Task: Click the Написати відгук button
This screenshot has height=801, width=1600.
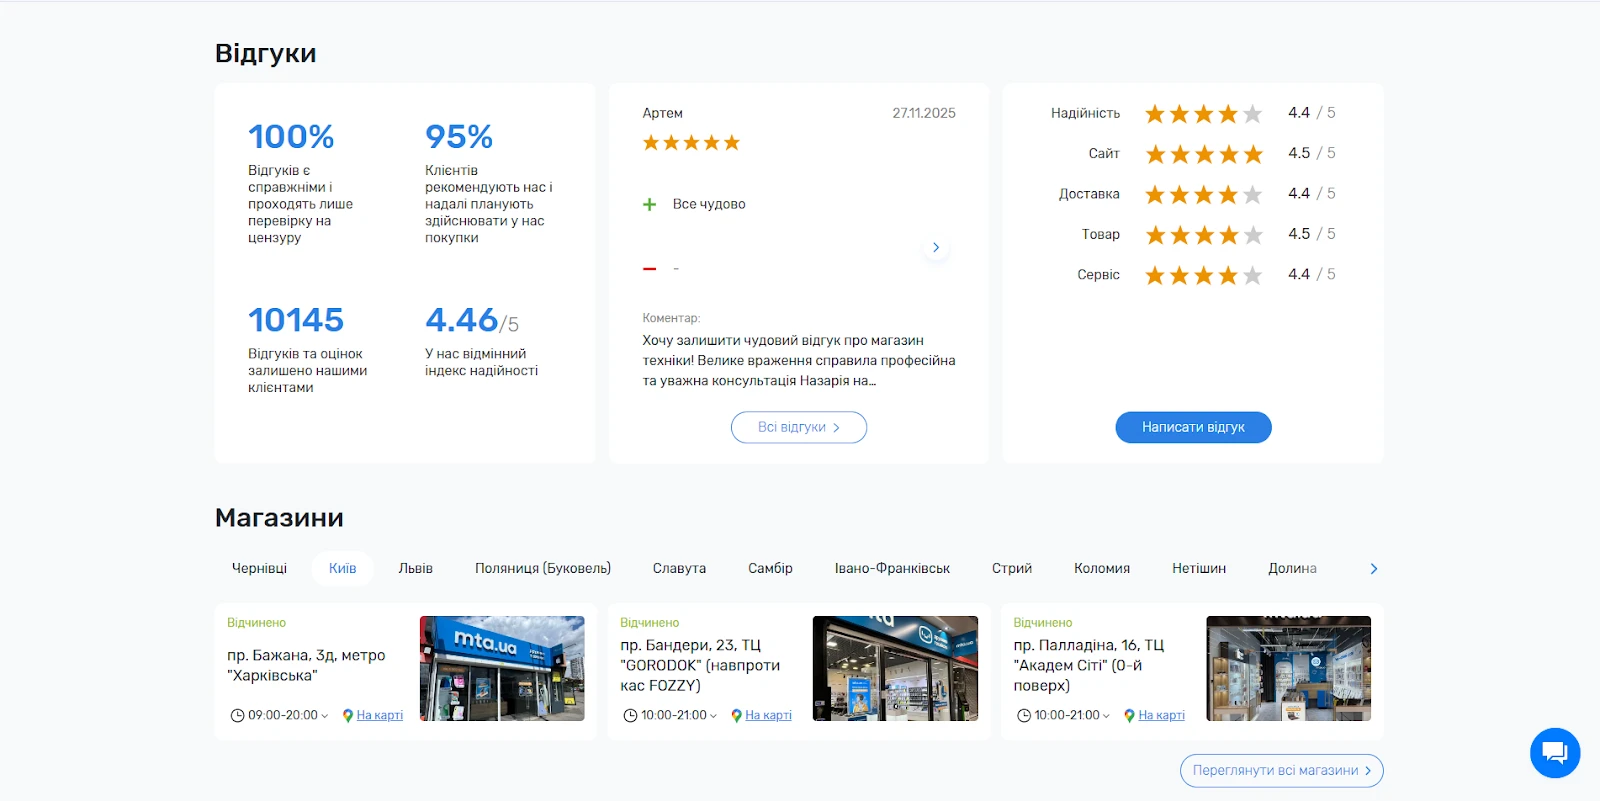Action: pos(1193,427)
